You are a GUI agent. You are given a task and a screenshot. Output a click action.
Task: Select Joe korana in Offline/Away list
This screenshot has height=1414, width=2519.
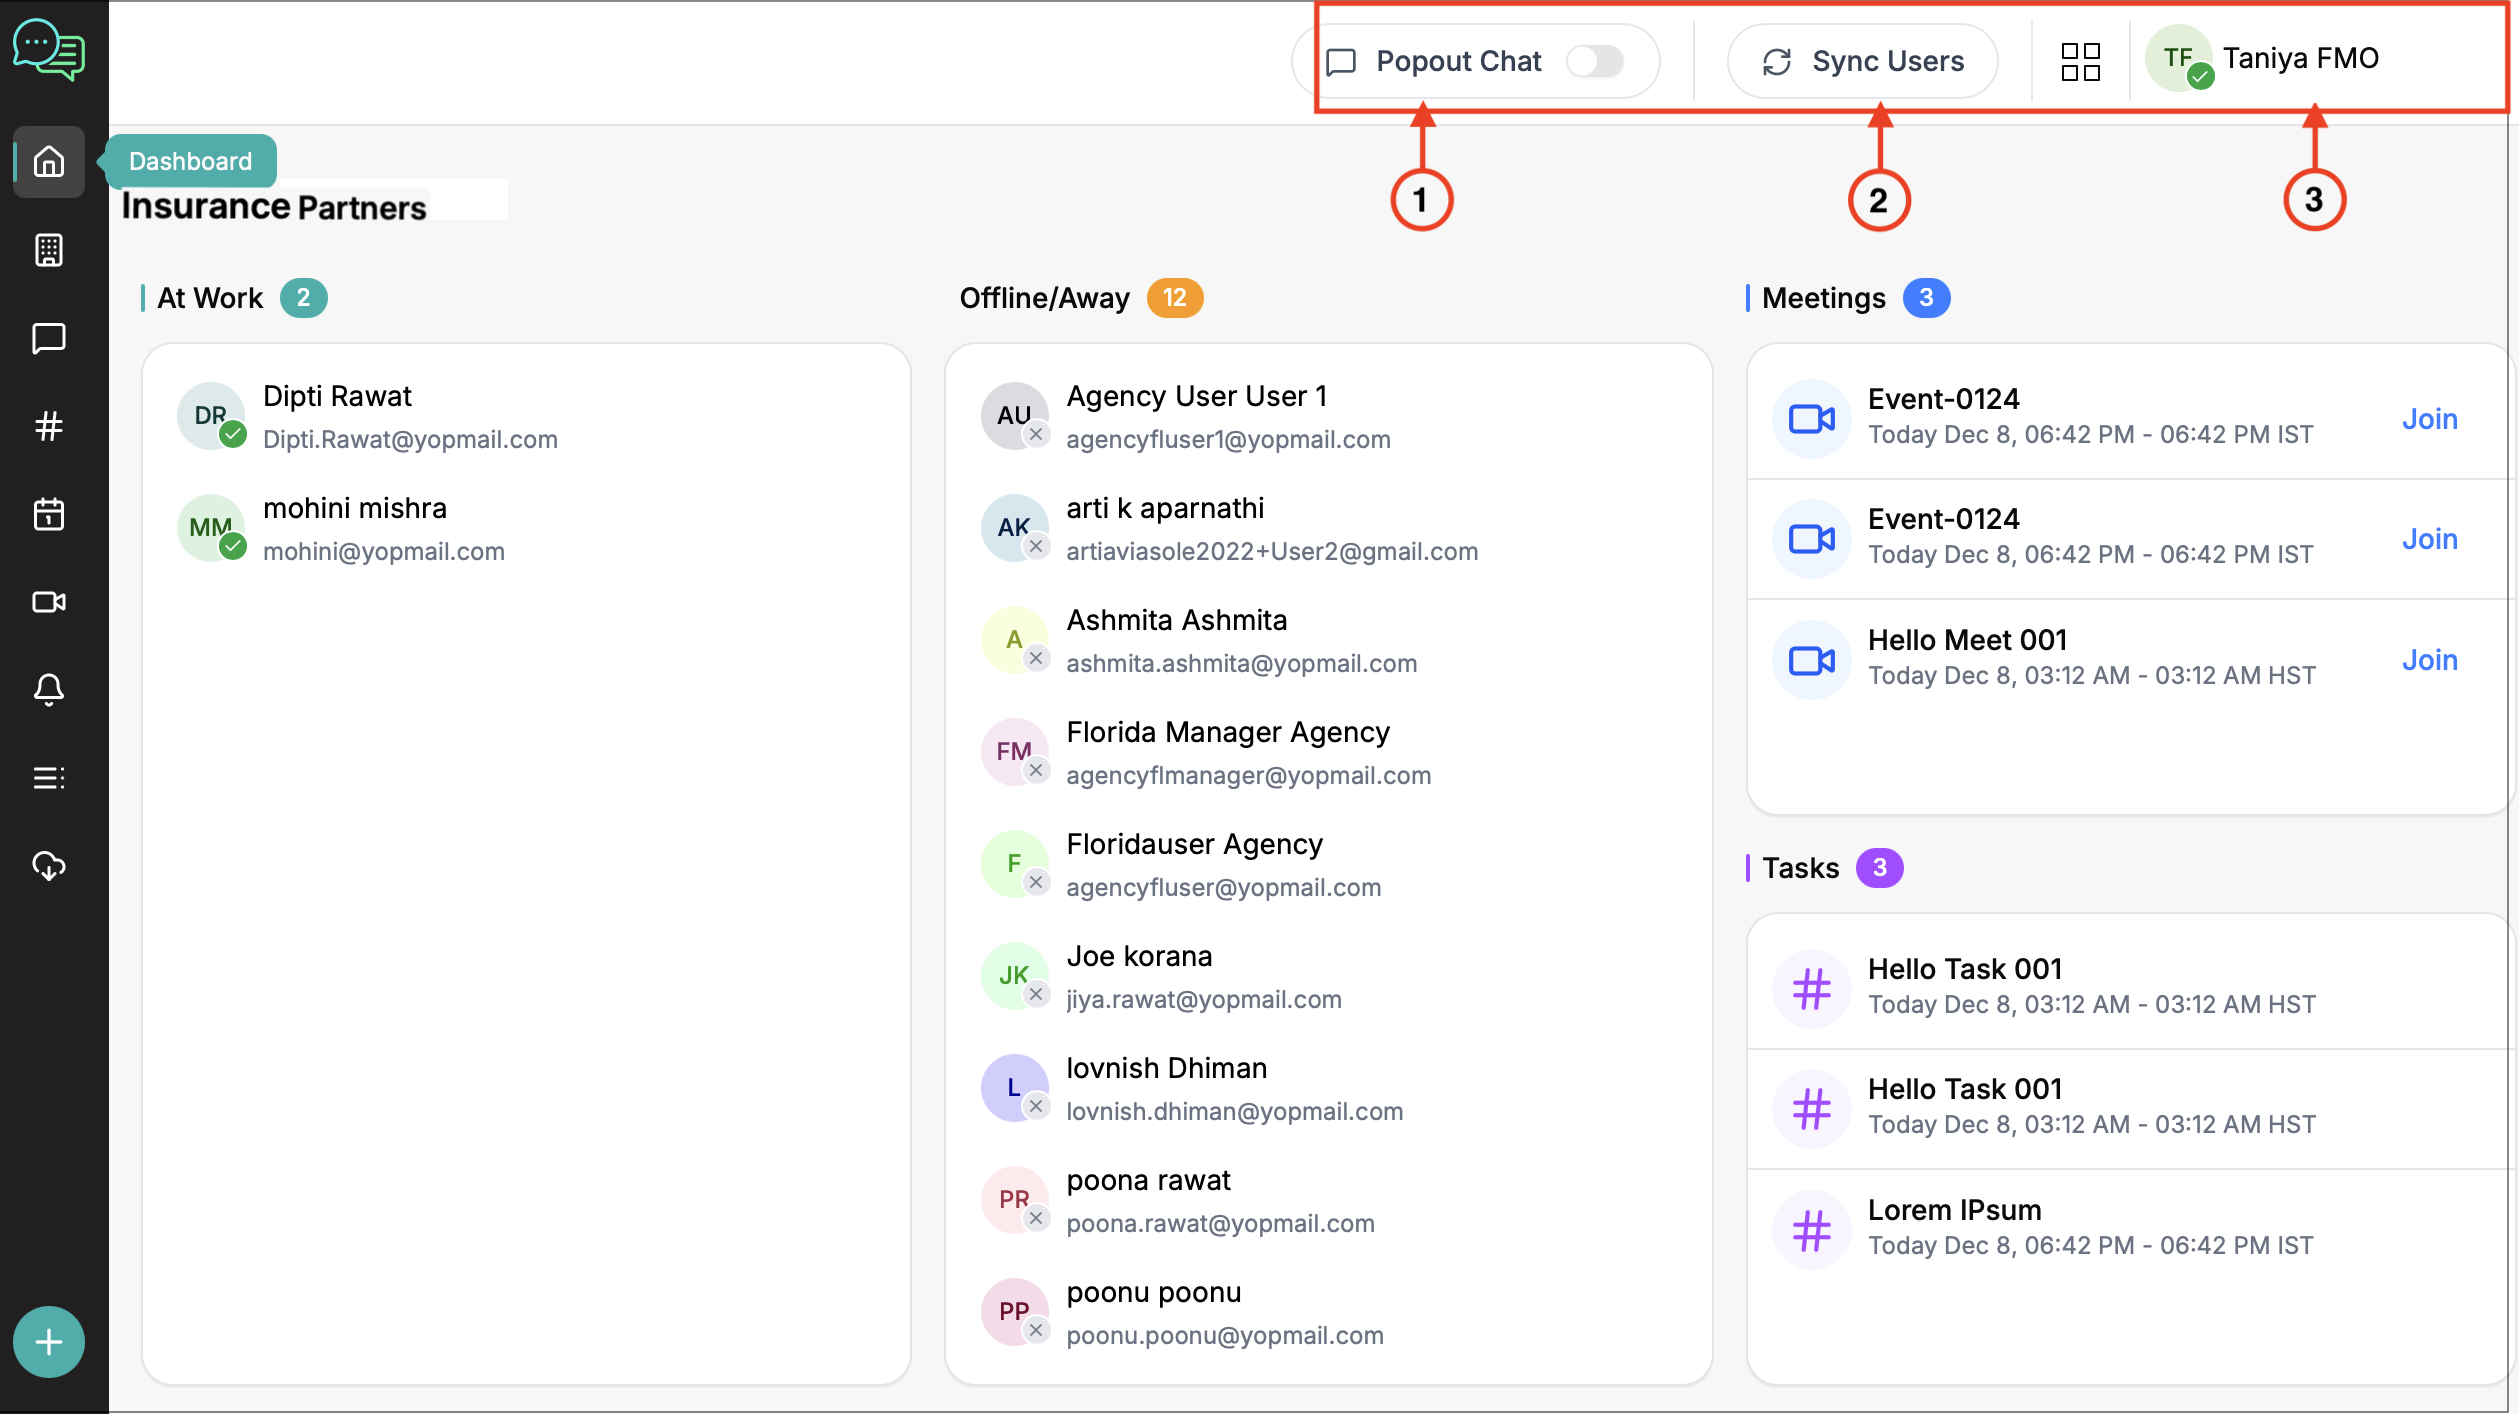(x=1138, y=957)
